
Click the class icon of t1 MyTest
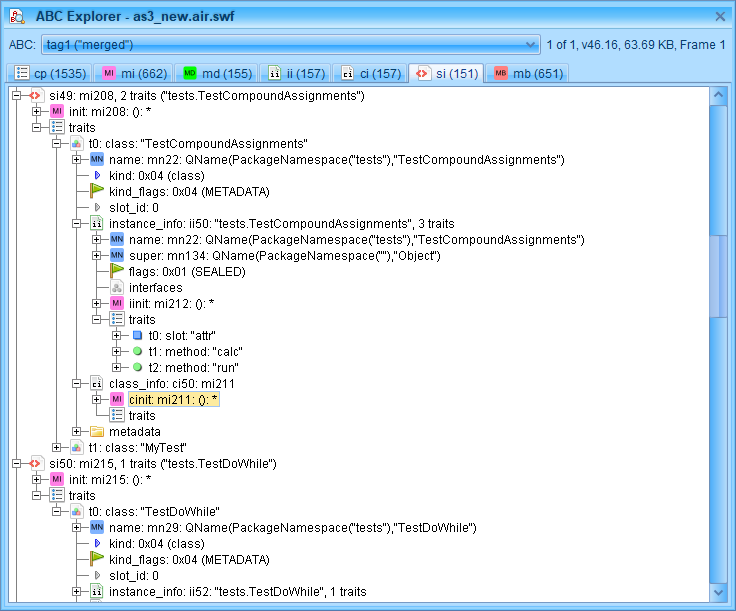77,448
